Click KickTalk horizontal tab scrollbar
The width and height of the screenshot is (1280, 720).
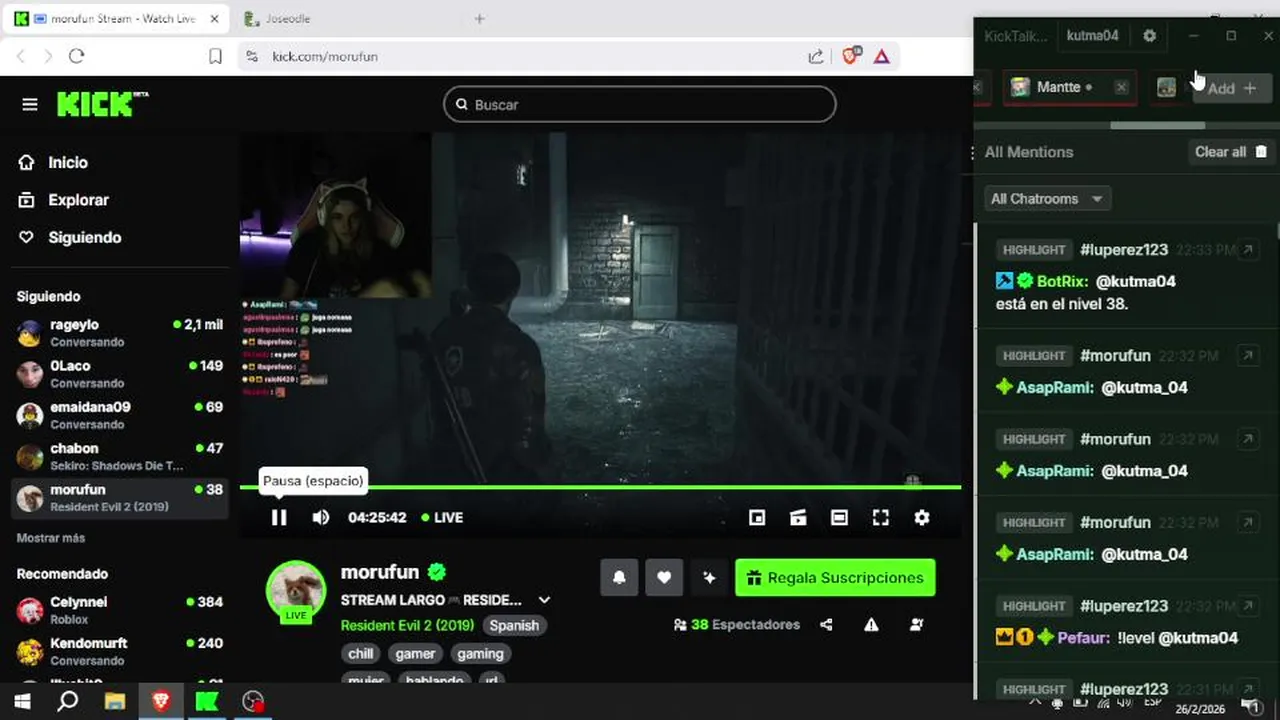click(1158, 125)
